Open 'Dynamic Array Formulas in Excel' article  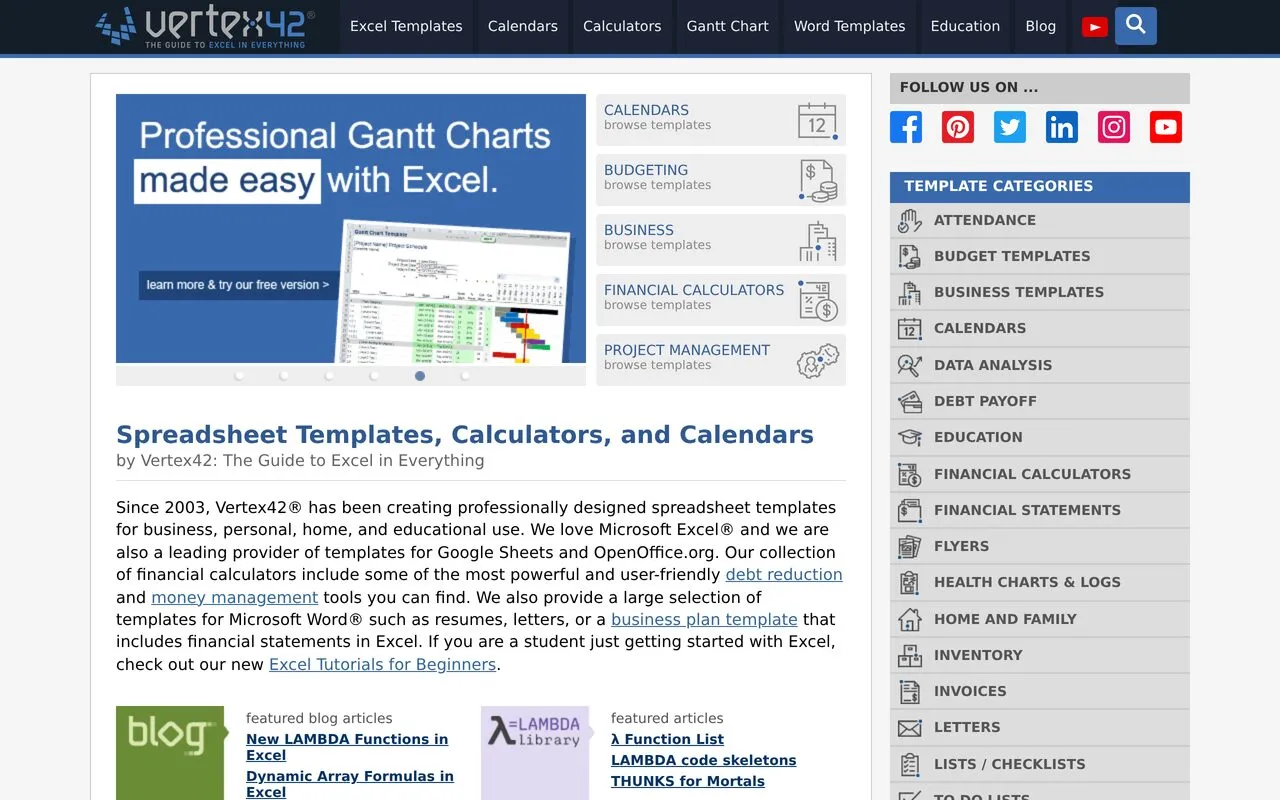[x=350, y=784]
